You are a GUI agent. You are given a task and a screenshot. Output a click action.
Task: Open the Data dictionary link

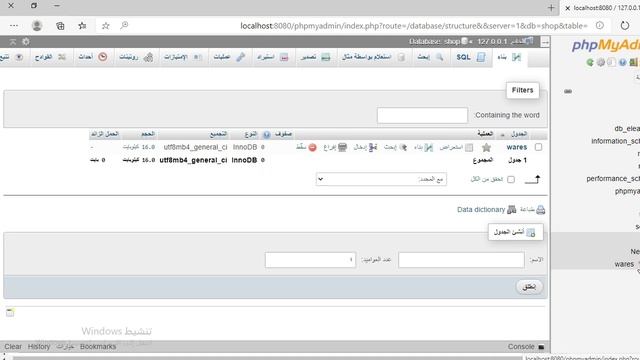click(481, 210)
